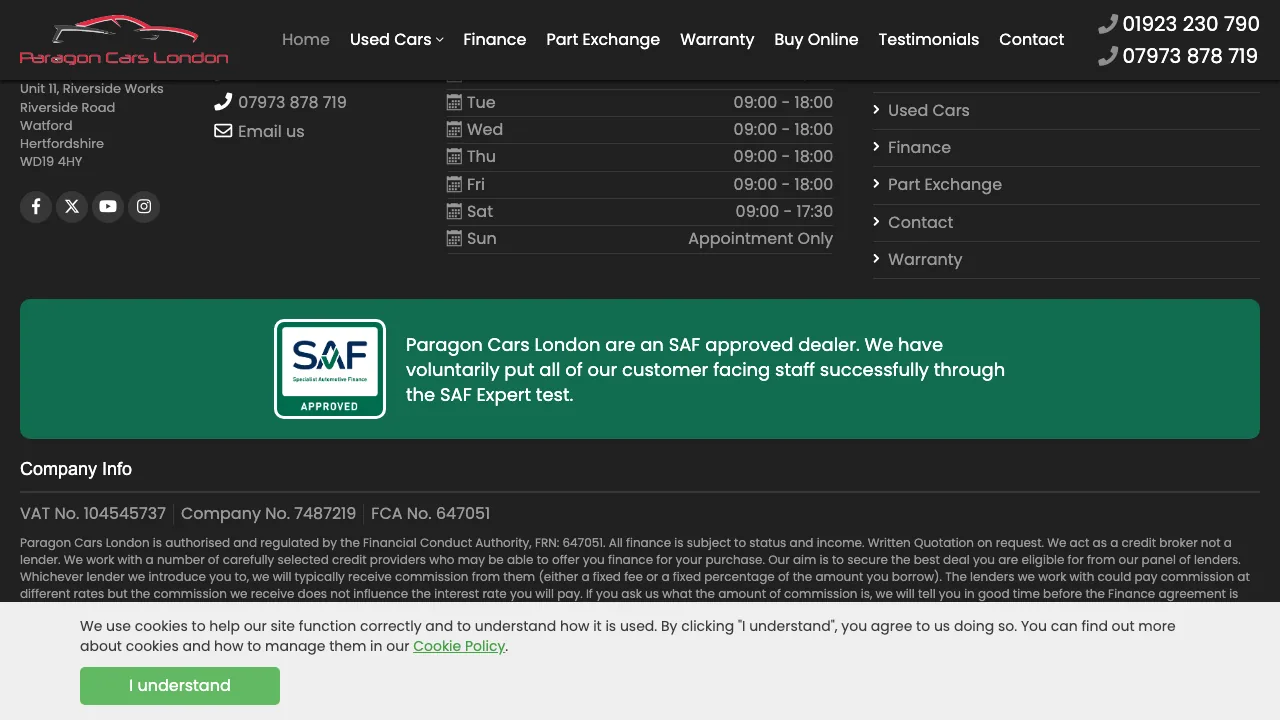Expand the Contact sidebar chevron
The image size is (1280, 720).
pyautogui.click(x=876, y=222)
